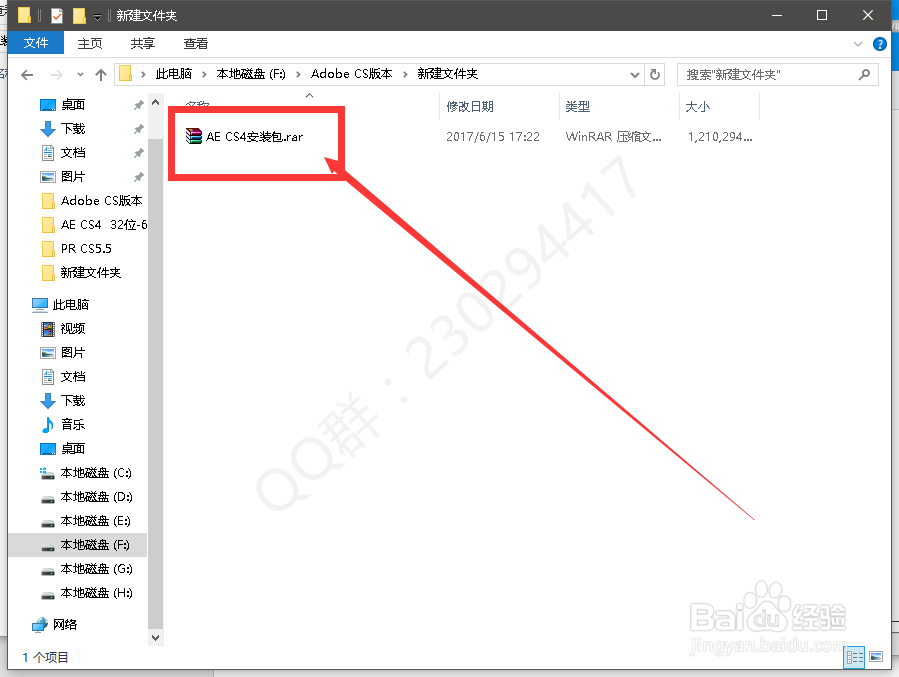Go forward with the right arrow

57,75
